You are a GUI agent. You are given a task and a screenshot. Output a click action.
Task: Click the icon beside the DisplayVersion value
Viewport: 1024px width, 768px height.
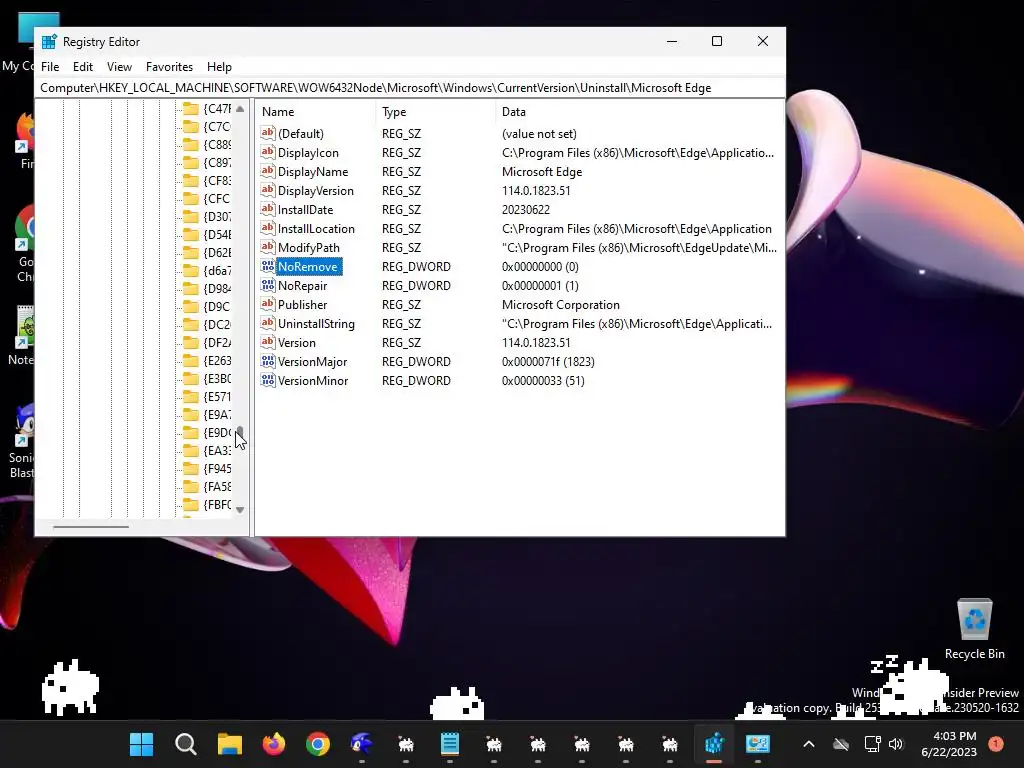268,190
